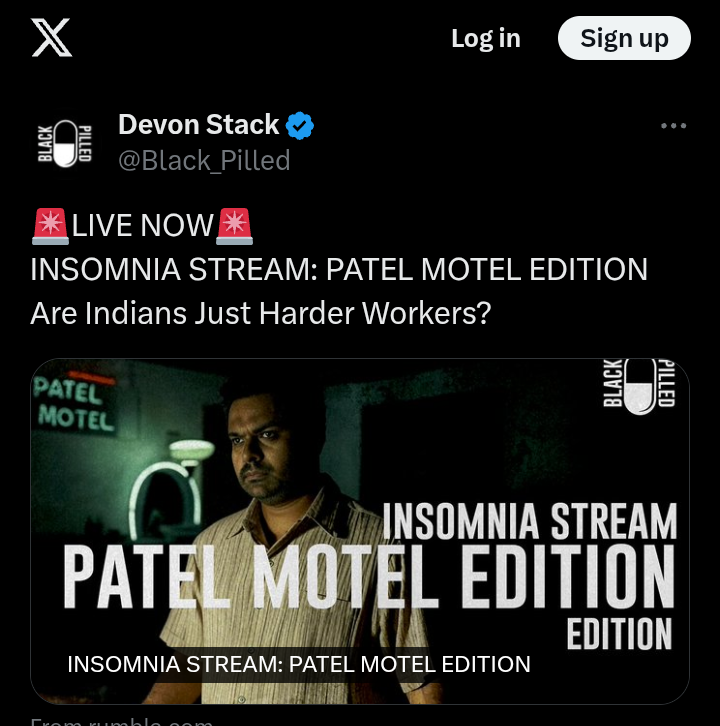Open Devon Stack display name link

[198, 125]
